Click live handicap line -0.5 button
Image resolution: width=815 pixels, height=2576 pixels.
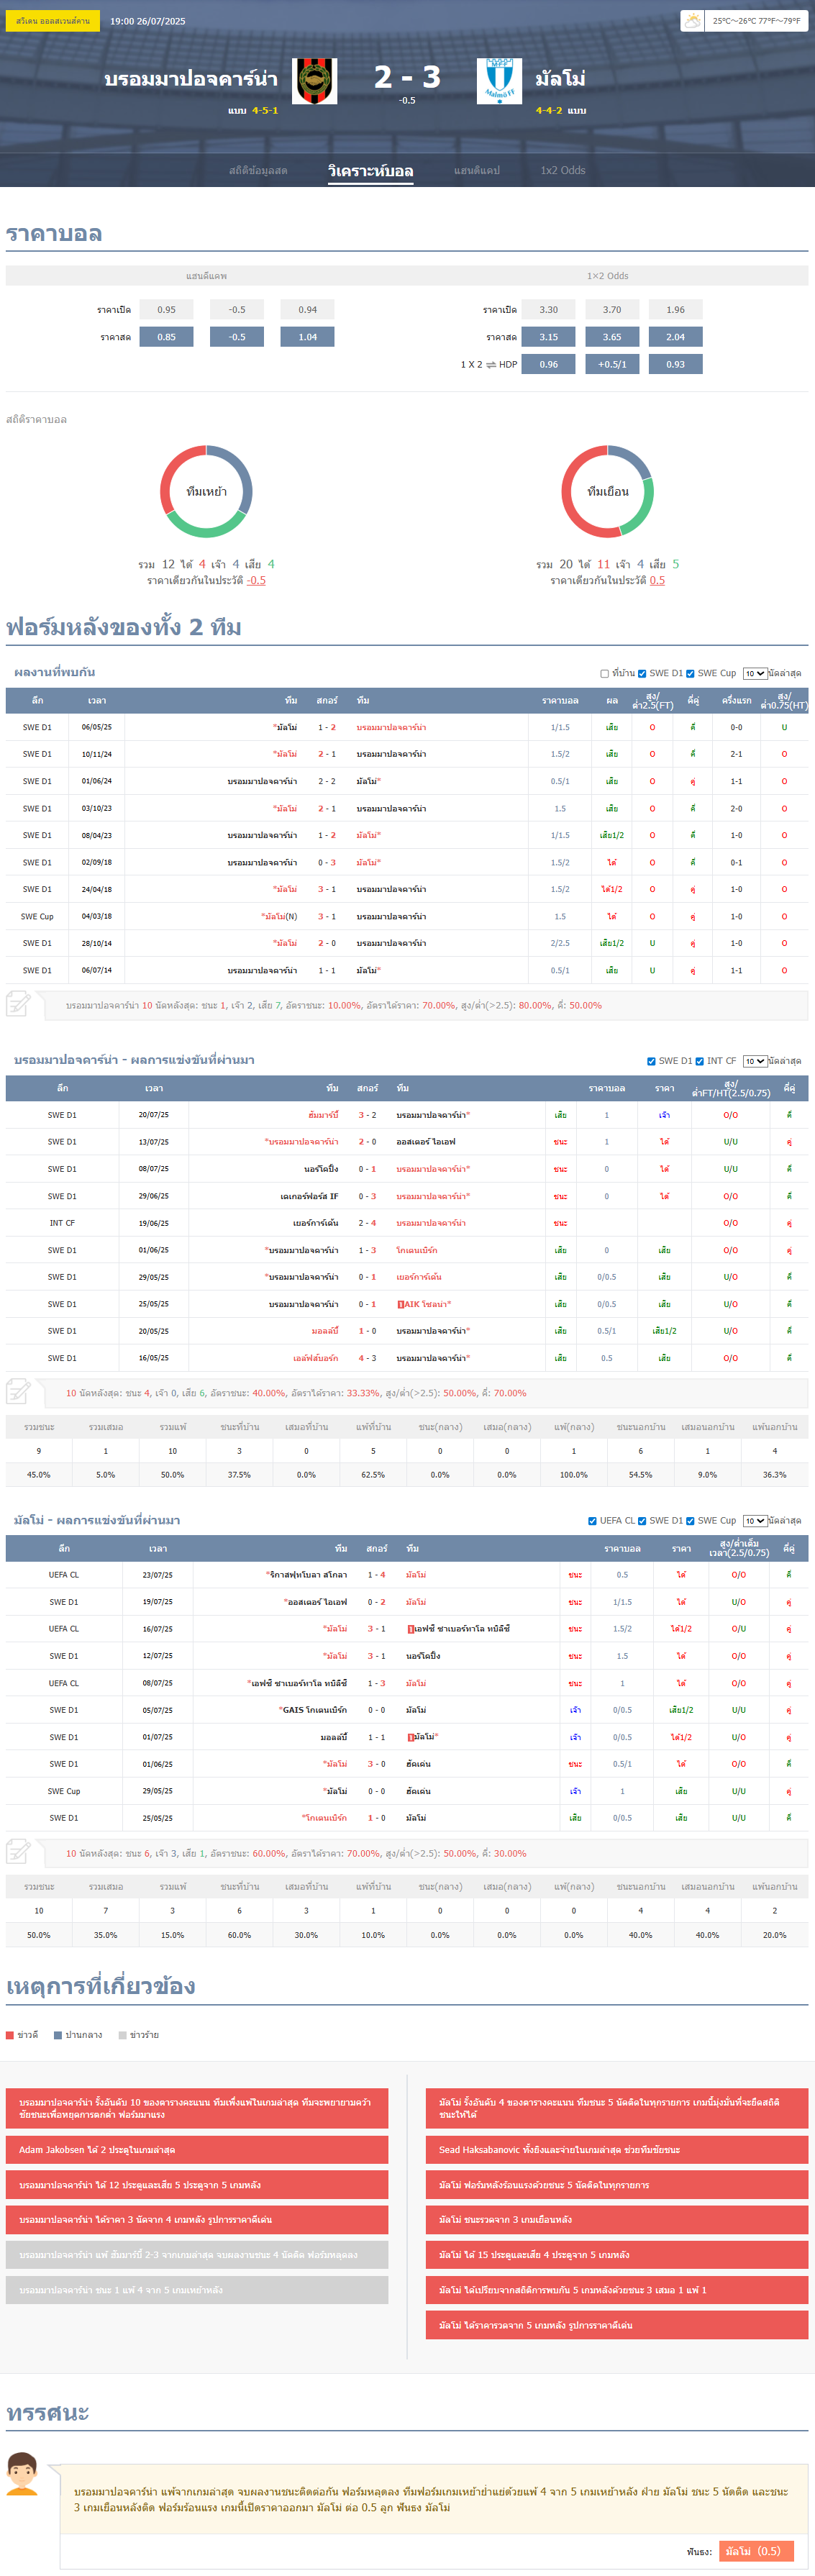(237, 337)
